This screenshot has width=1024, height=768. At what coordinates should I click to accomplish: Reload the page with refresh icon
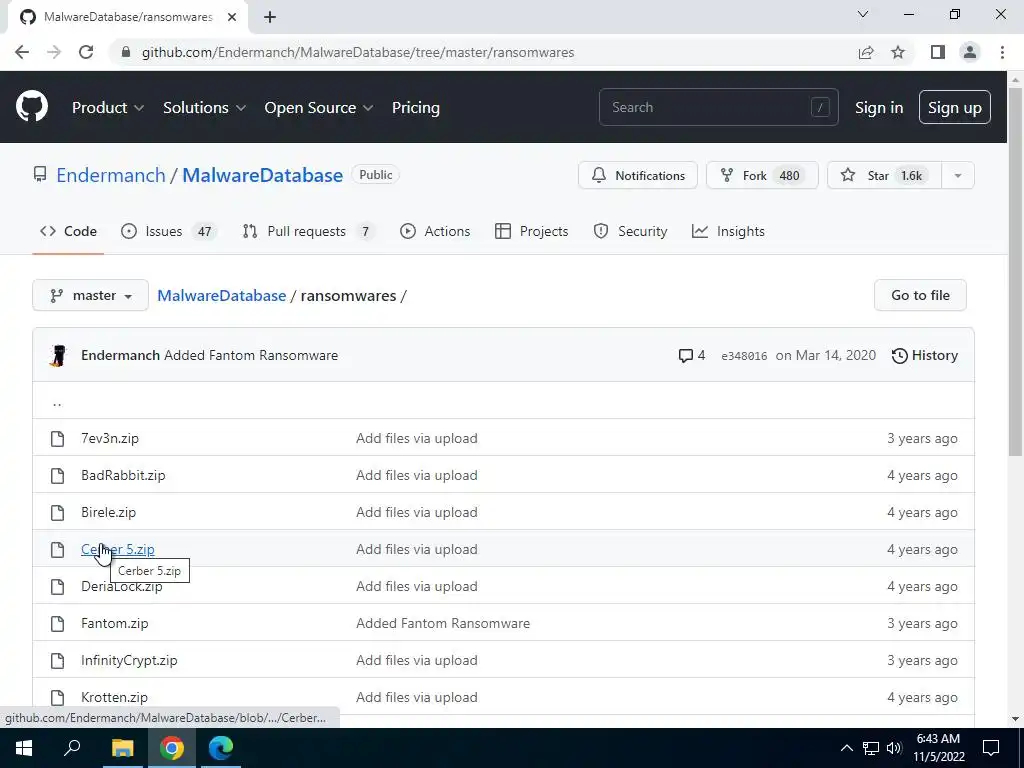86,52
